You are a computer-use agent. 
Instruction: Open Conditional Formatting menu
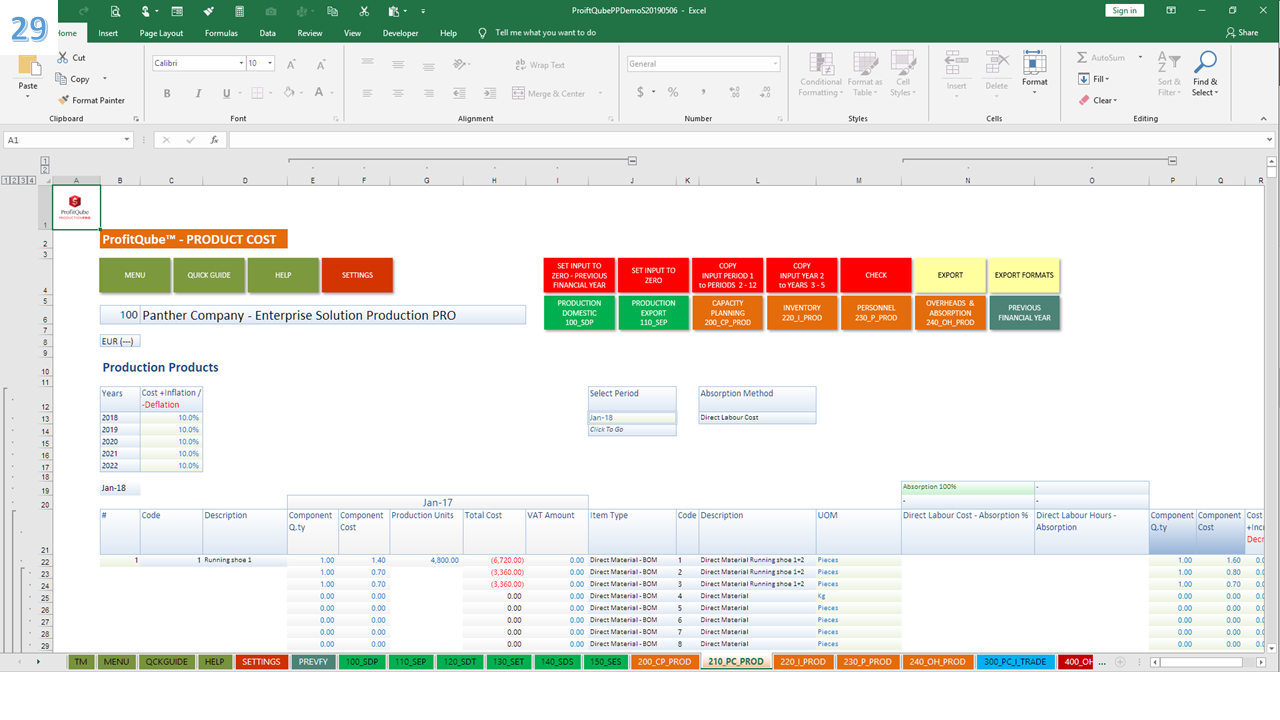tap(821, 74)
